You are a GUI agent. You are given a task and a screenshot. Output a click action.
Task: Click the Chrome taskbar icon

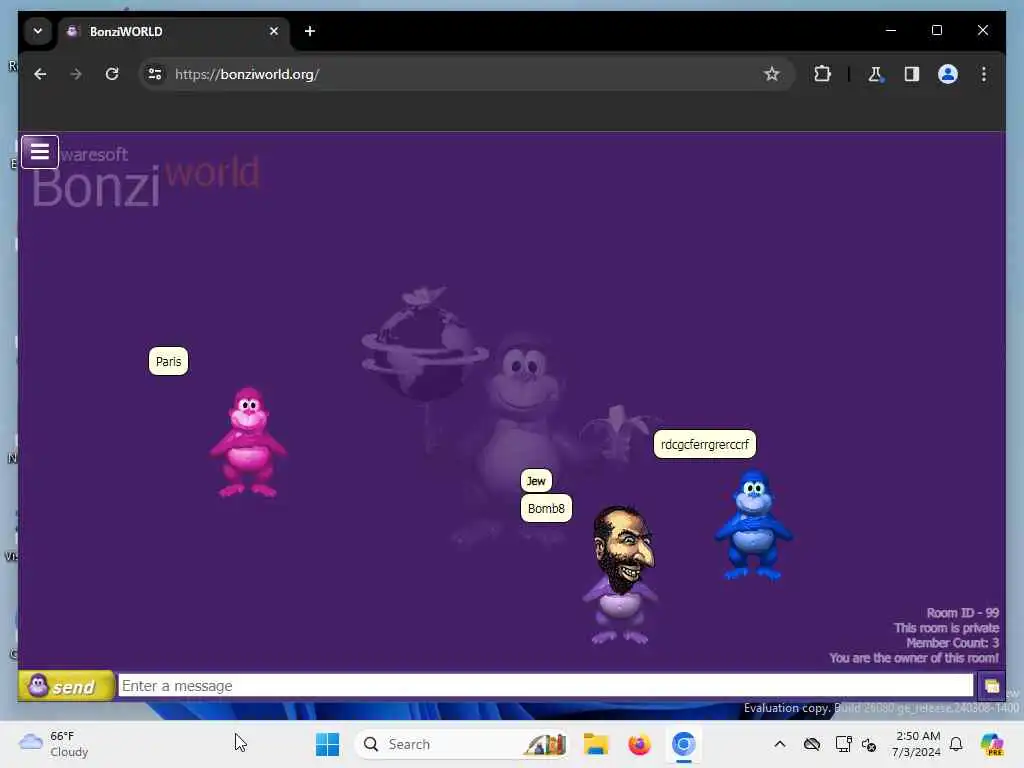tap(683, 744)
